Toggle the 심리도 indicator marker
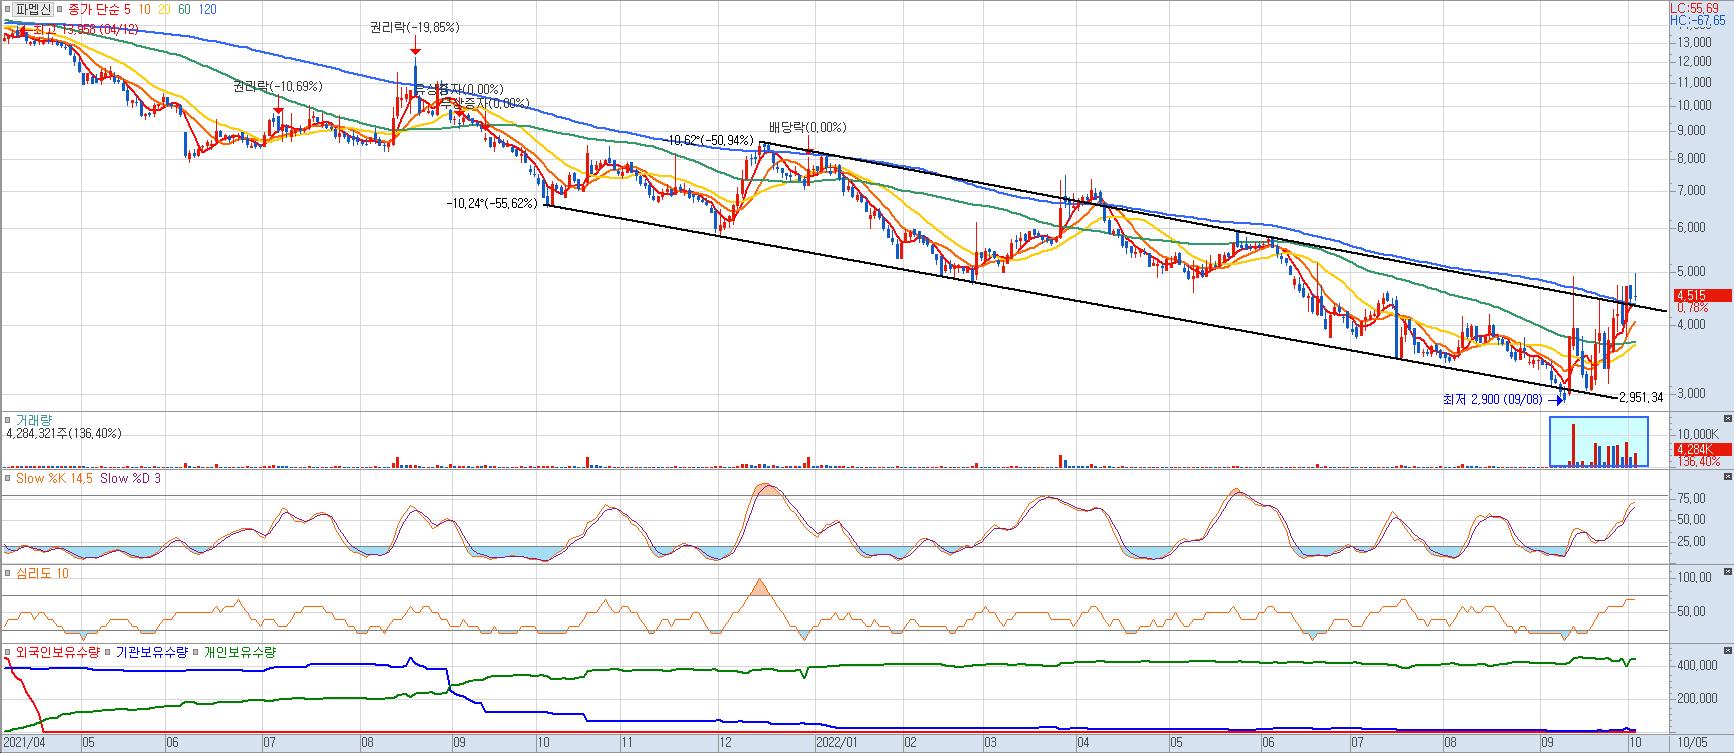 point(7,574)
